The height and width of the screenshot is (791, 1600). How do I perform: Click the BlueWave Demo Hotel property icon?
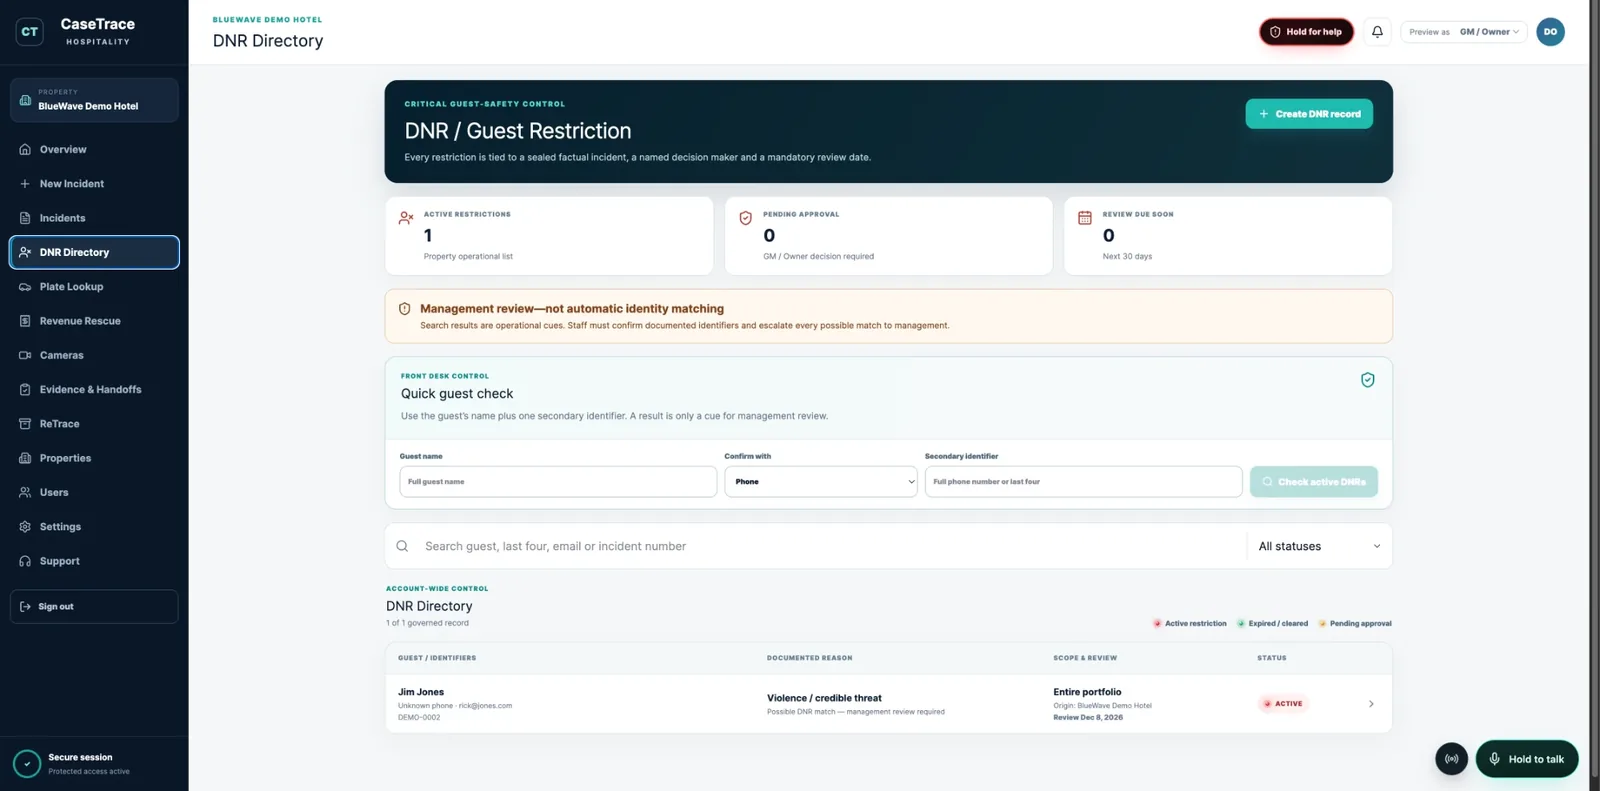click(x=25, y=100)
